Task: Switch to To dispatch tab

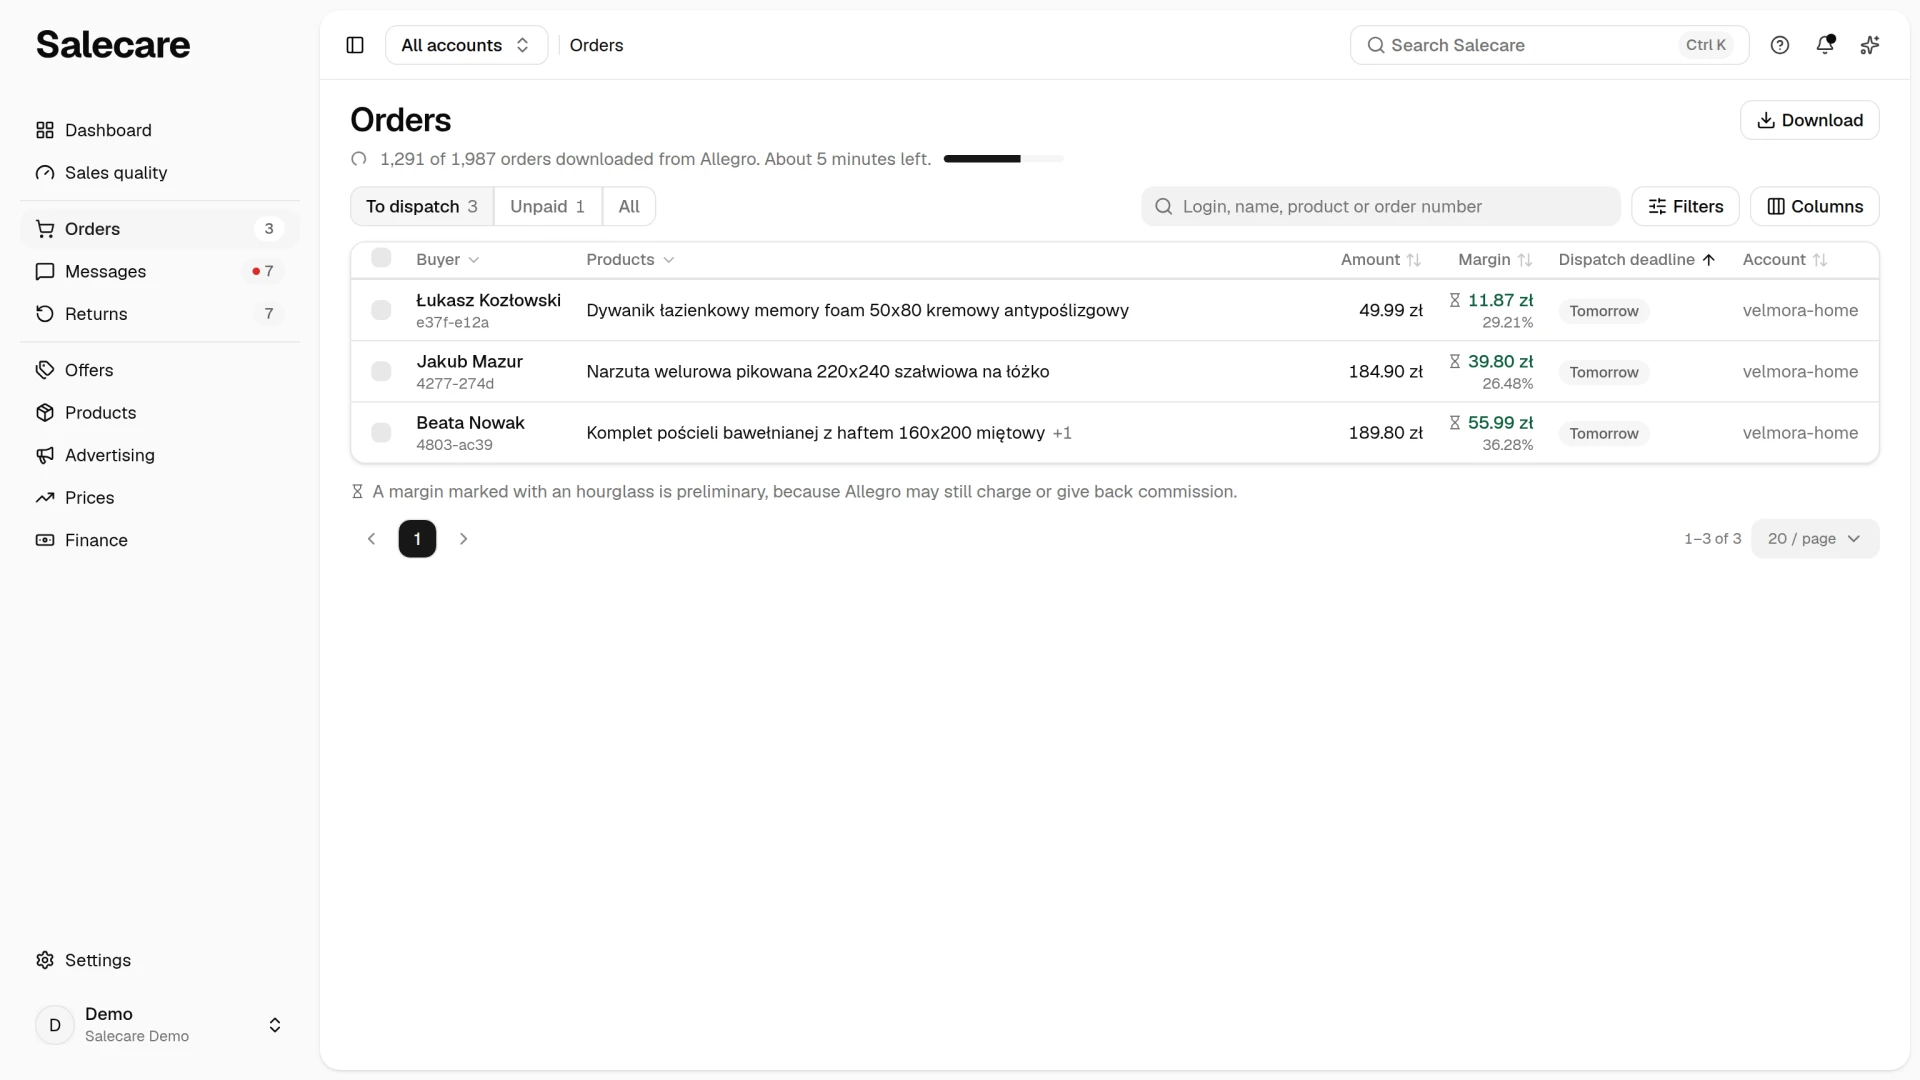Action: 422,207
